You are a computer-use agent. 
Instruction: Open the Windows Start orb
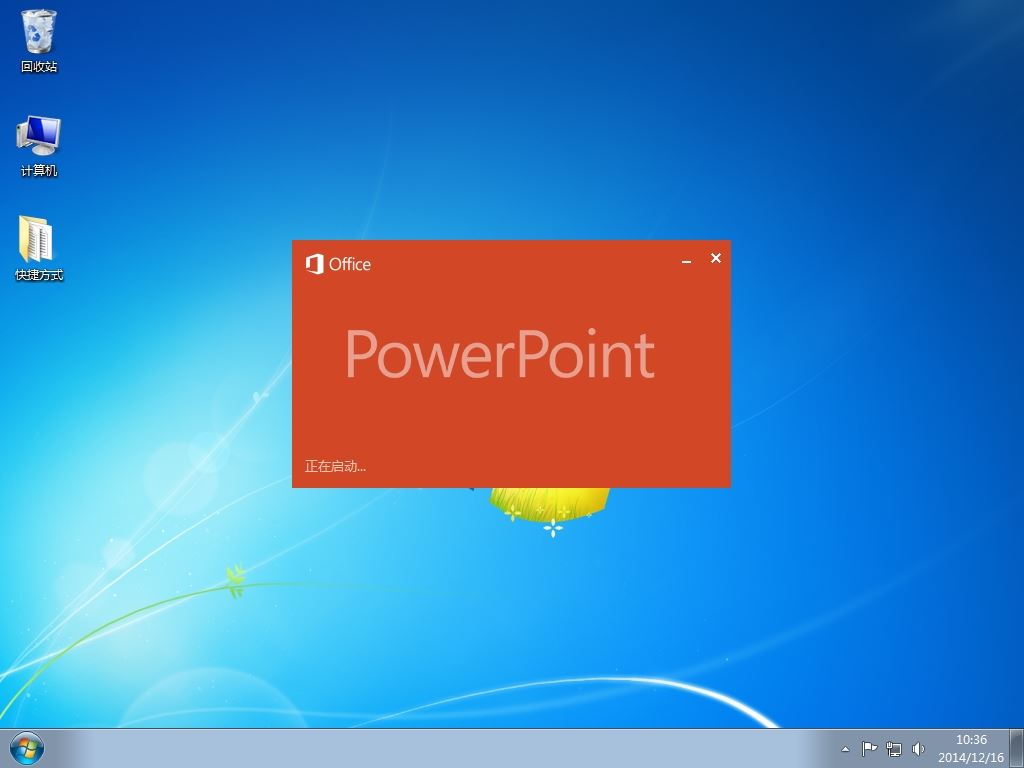click(x=27, y=748)
